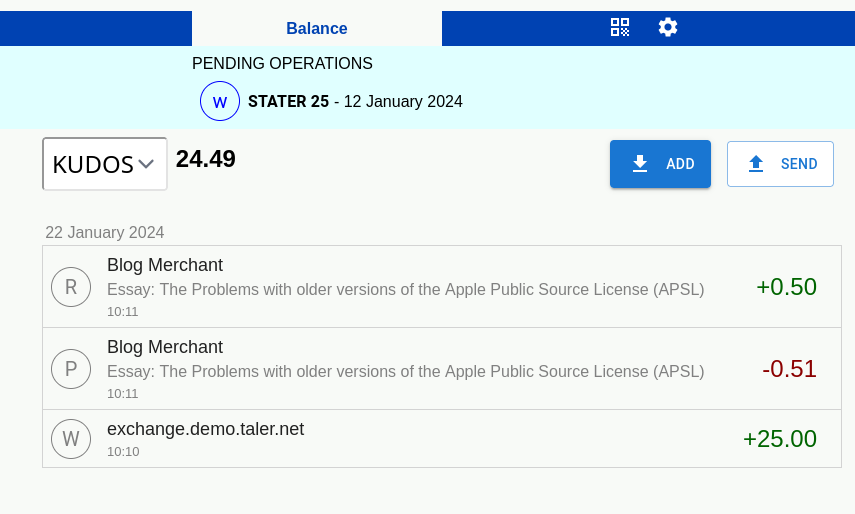Open the +0.50 Blog Merchant refund transaction

[405, 287]
